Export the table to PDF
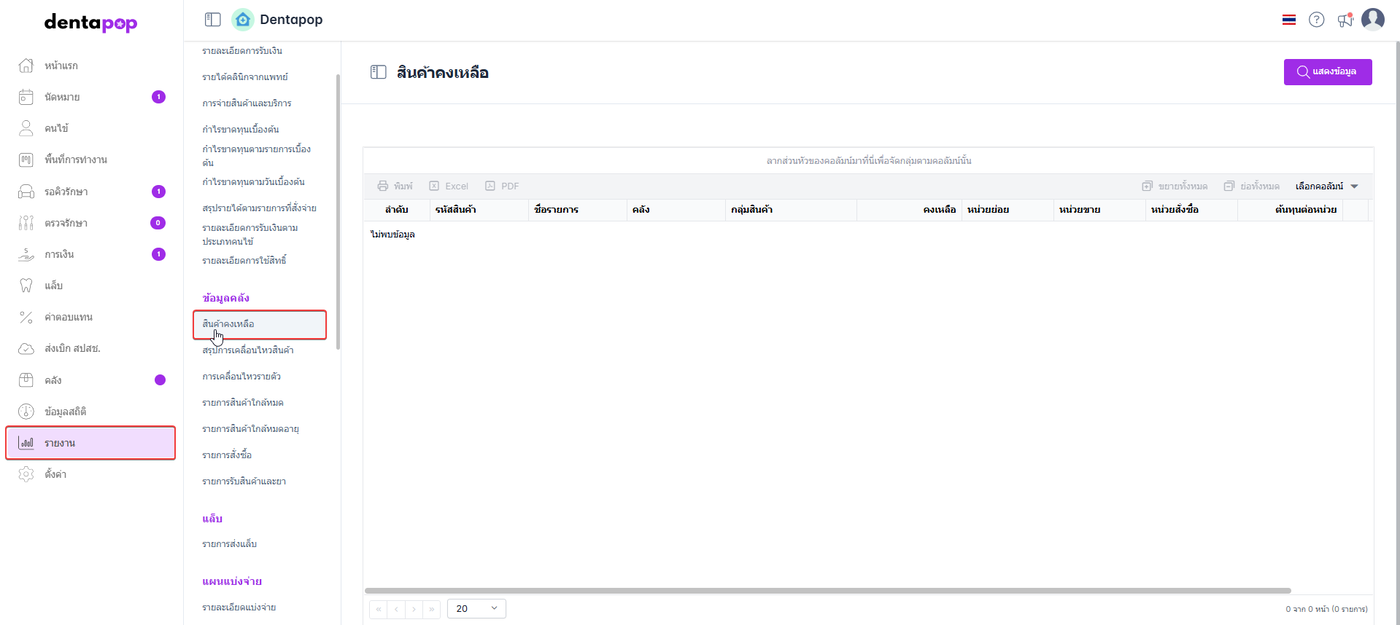1400x625 pixels. click(502, 186)
